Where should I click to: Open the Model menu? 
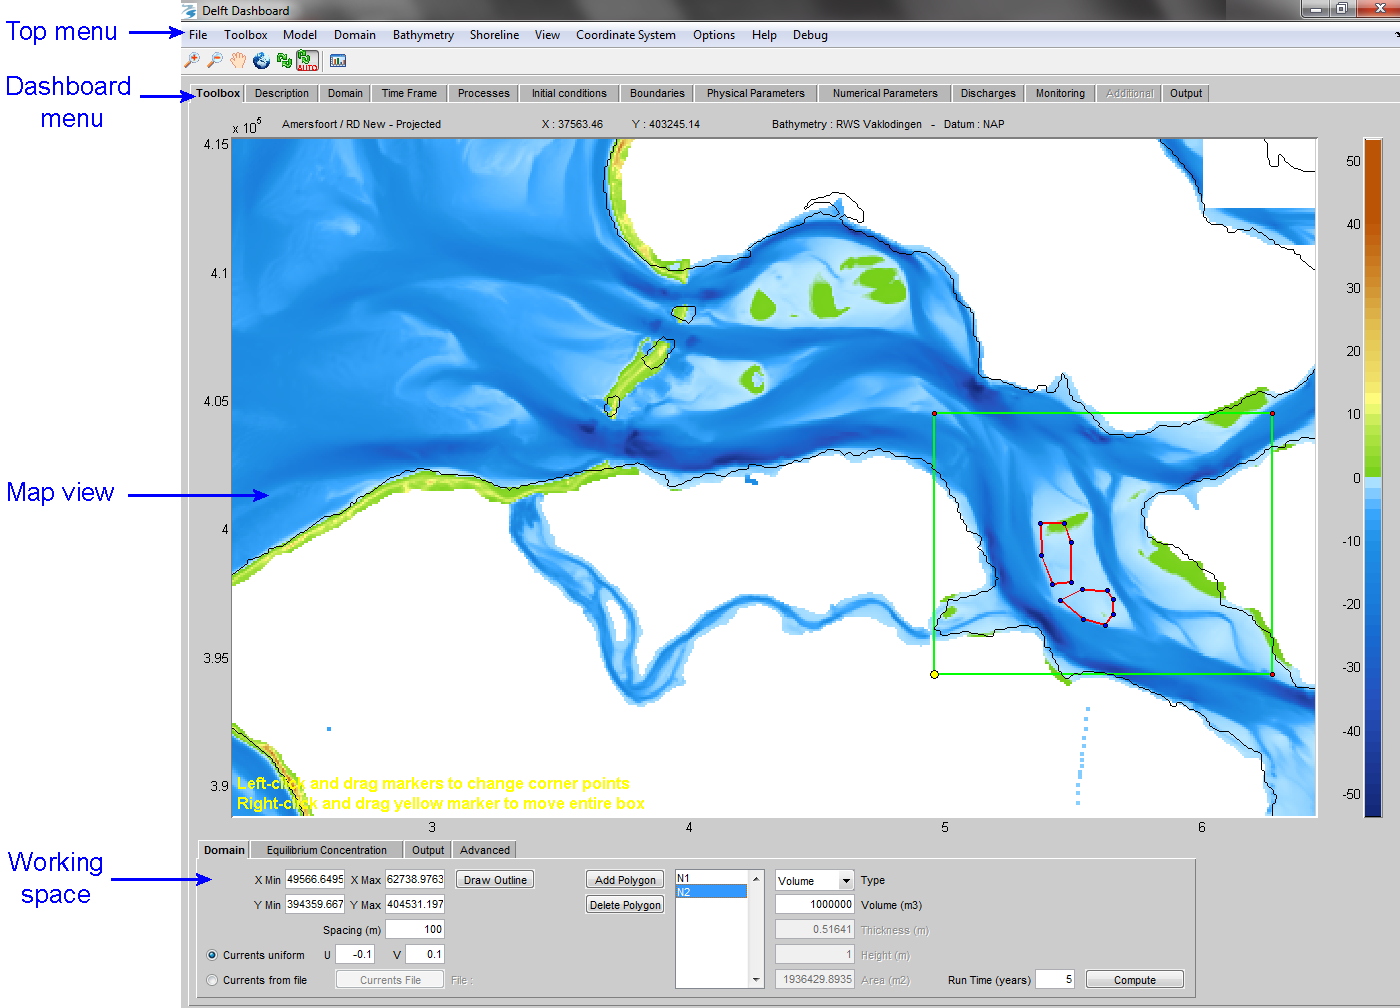(x=300, y=35)
